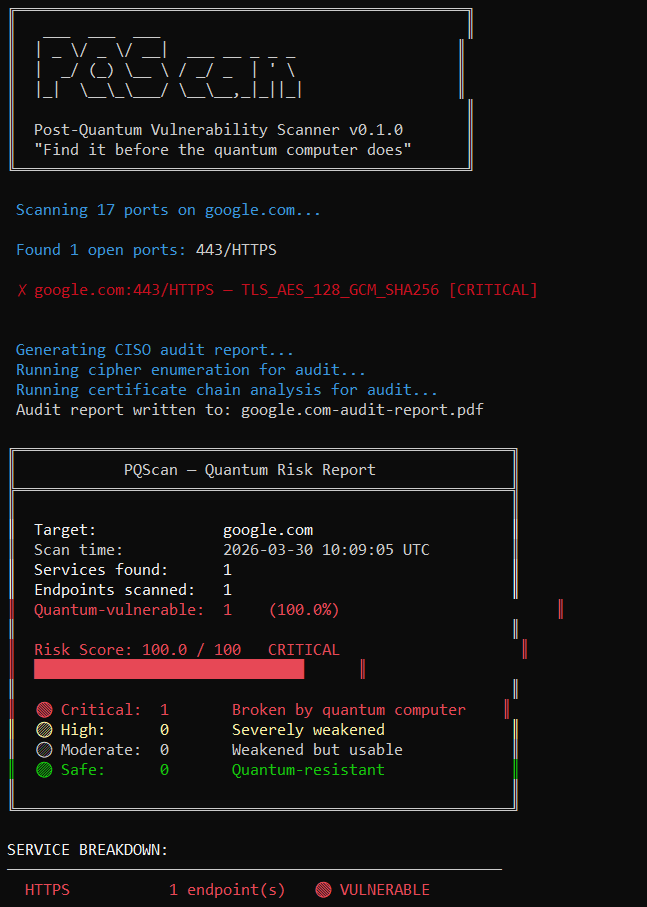Click the 'SERVICE BREAKDOWN:' heading
647x907 pixels.
tap(88, 850)
